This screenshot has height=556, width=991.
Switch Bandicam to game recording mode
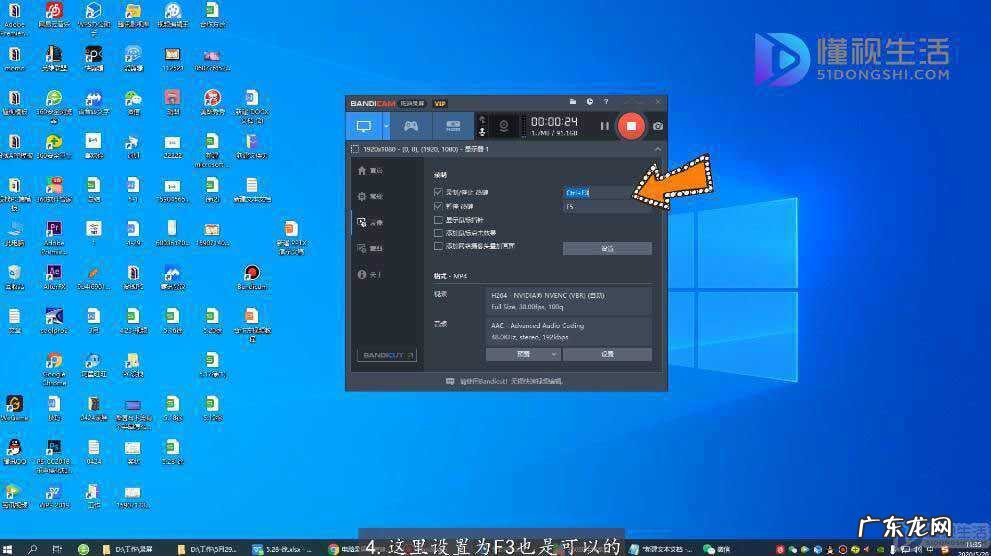coord(411,126)
